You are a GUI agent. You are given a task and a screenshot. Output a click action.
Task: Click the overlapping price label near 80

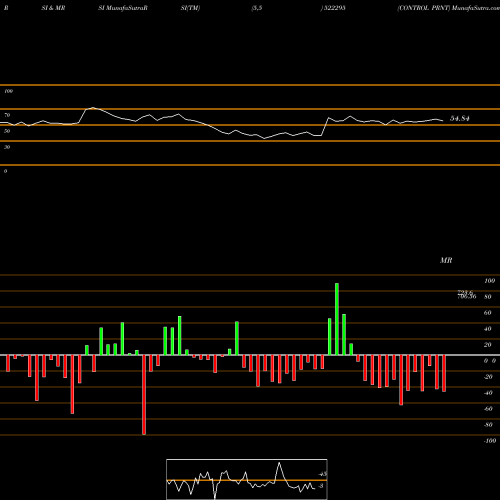pyautogui.click(x=467, y=295)
